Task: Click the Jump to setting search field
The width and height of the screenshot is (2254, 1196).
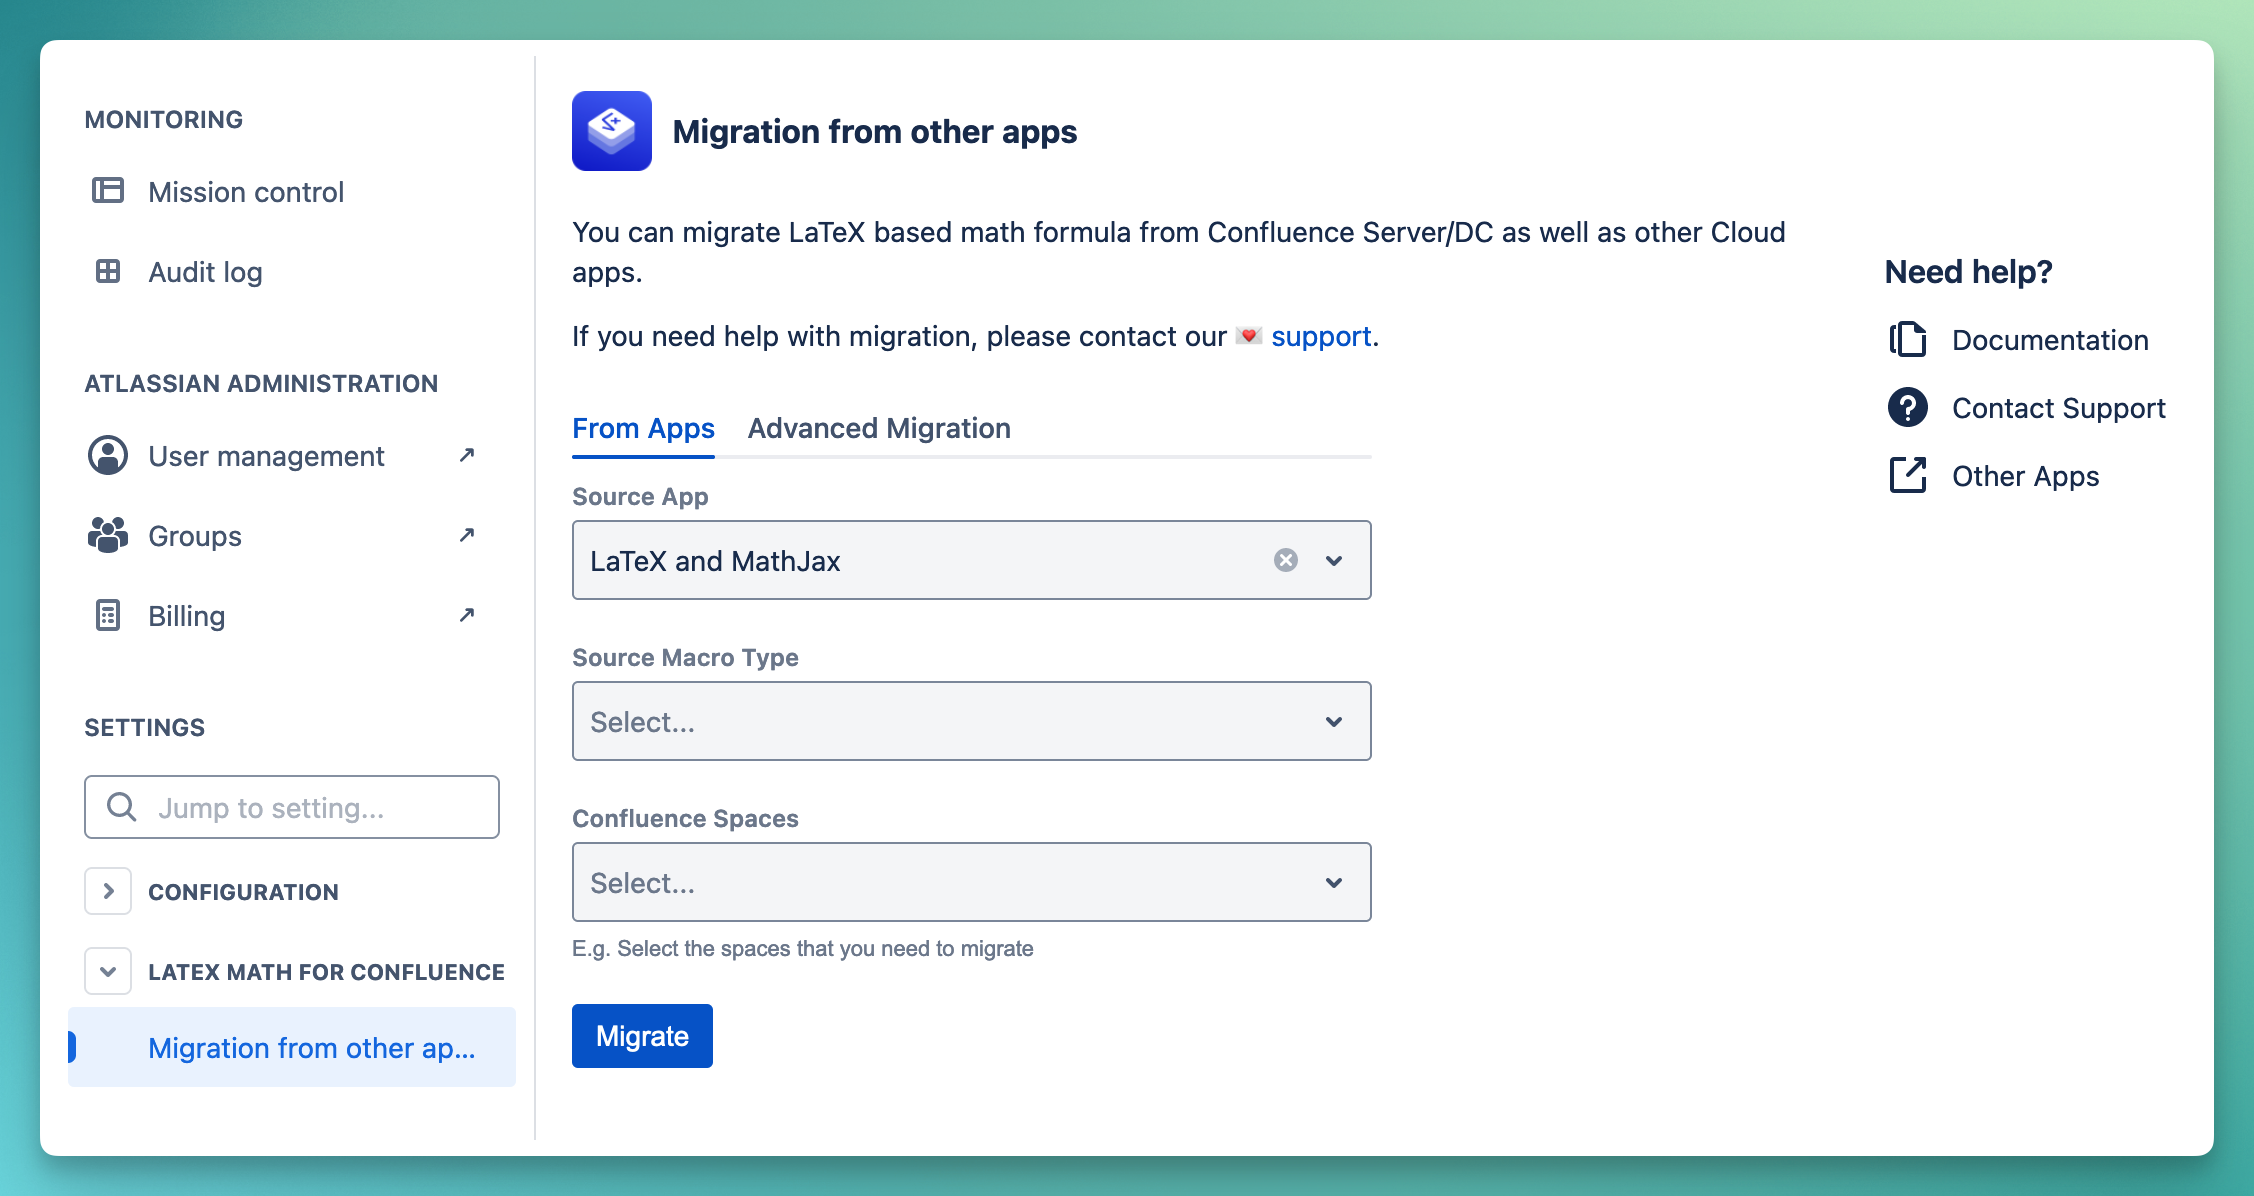Action: tap(292, 808)
